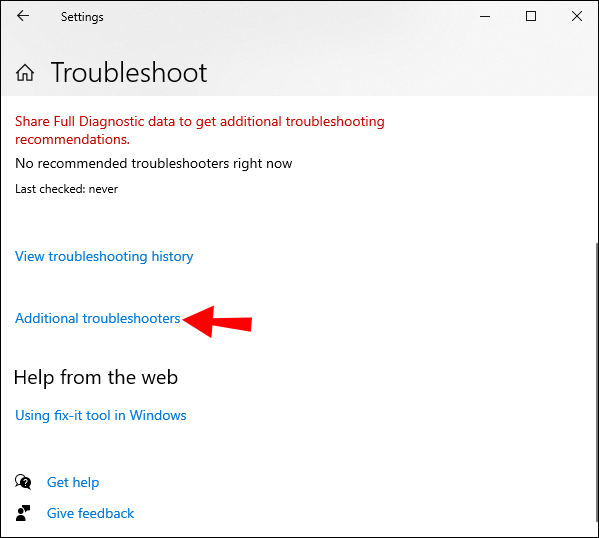Open Additional troubleshooters link

coord(97,318)
